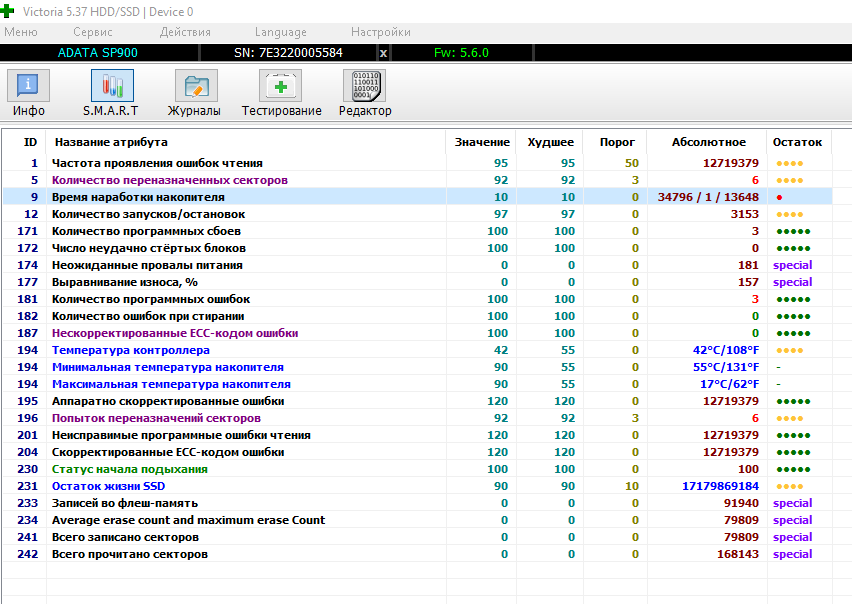Sort by the Абсолютное column header
Image resolution: width=852 pixels, height=604 pixels.
tap(709, 142)
